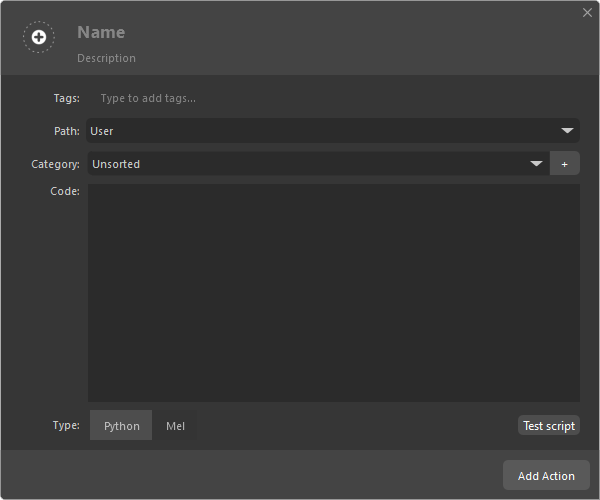Viewport: 600px width, 500px height.
Task: Select Python script type
Action: (x=121, y=425)
